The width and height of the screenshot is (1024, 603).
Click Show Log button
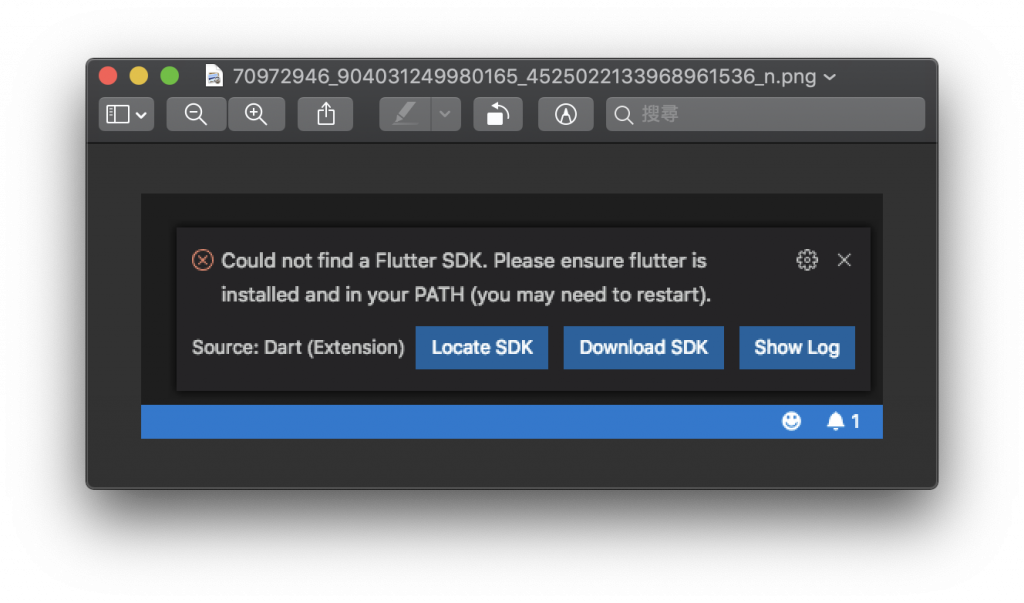797,348
